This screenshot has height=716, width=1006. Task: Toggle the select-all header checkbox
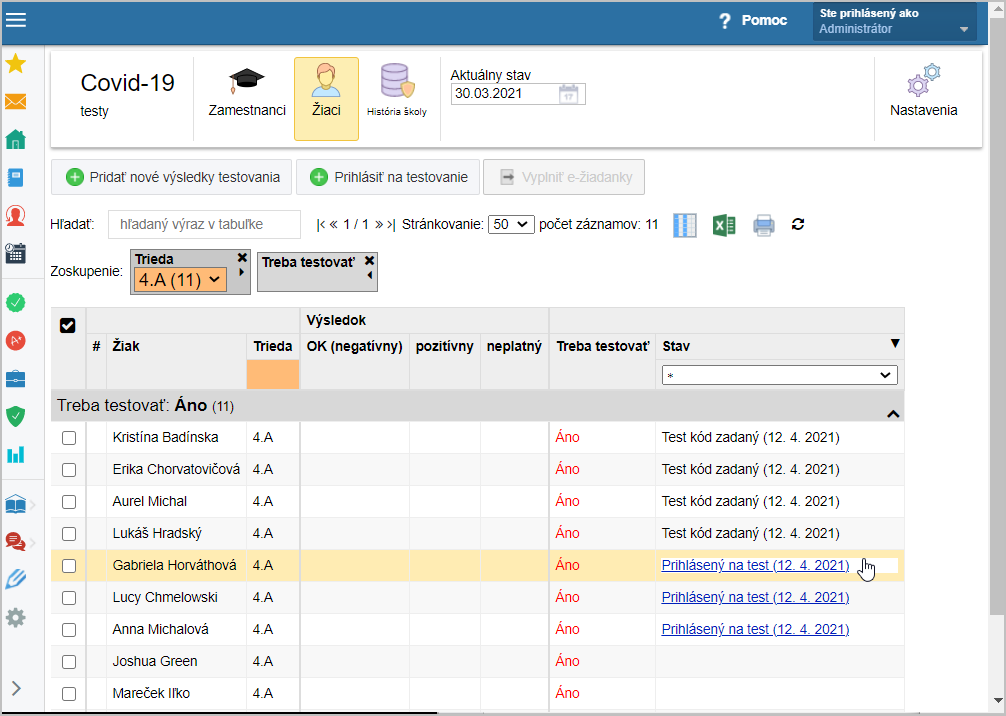[67, 326]
